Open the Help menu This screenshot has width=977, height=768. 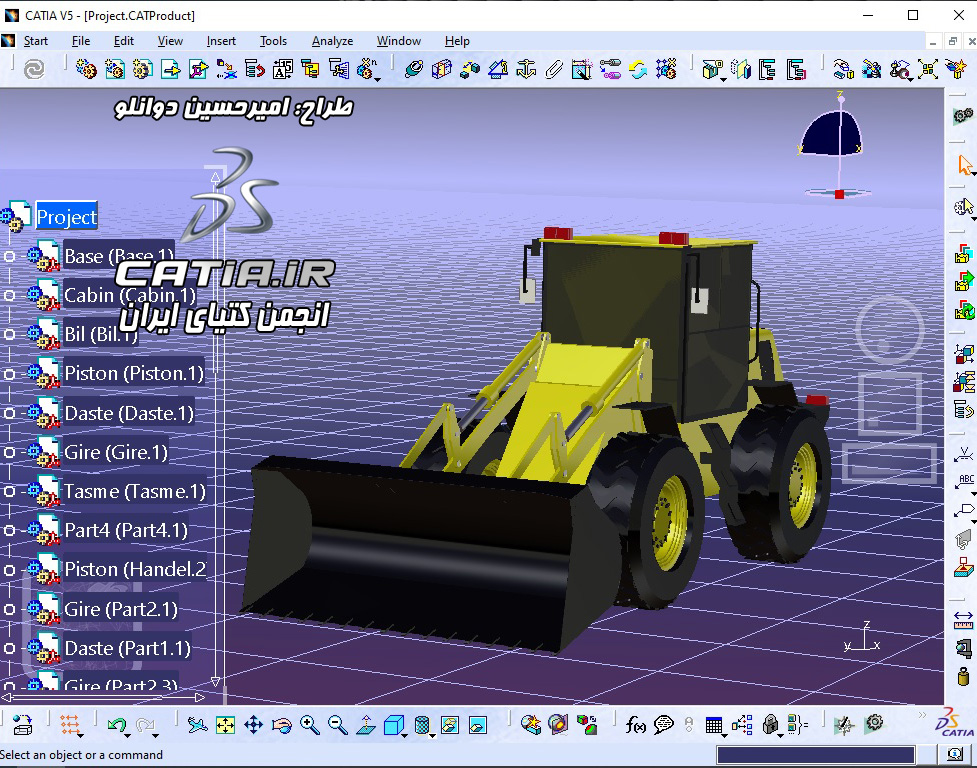tap(457, 41)
